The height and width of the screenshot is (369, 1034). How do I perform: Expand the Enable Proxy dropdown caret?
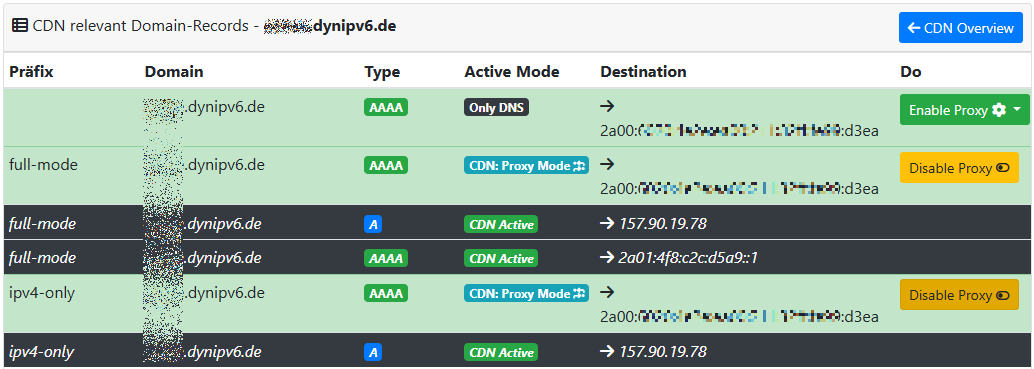1019,111
